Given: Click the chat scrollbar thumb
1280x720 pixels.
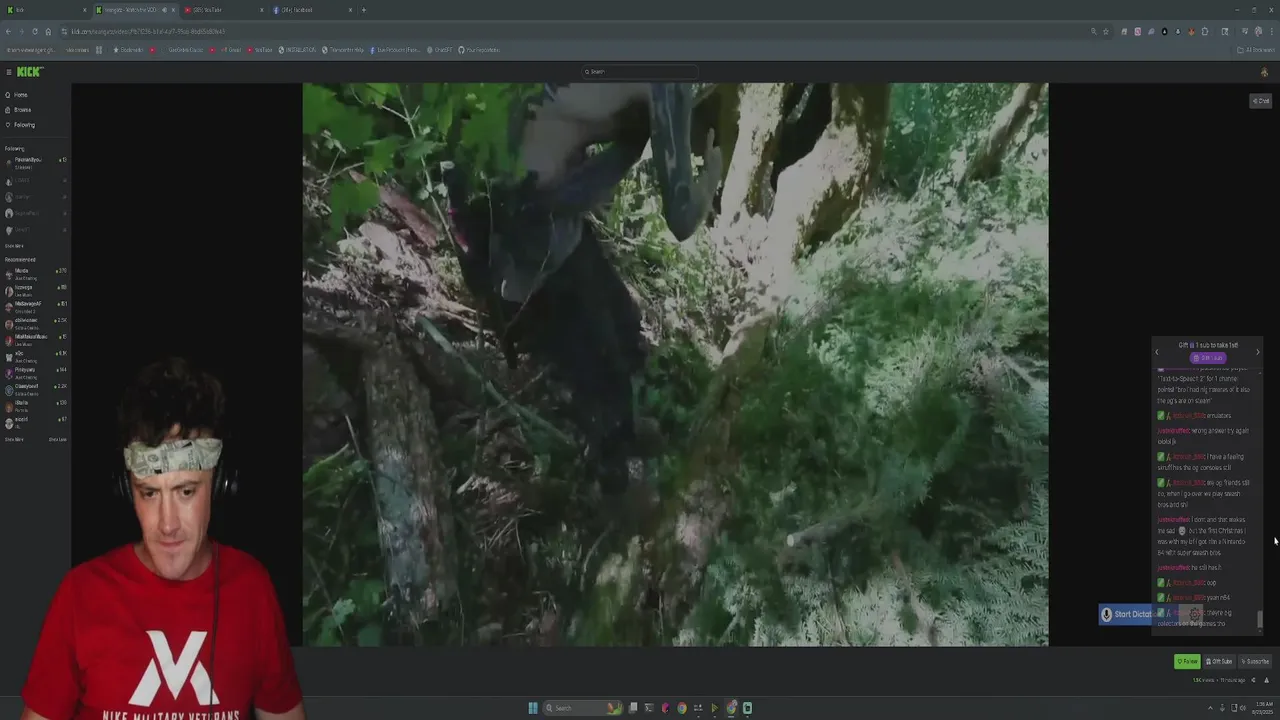Looking at the screenshot, I should pyautogui.click(x=1260, y=620).
